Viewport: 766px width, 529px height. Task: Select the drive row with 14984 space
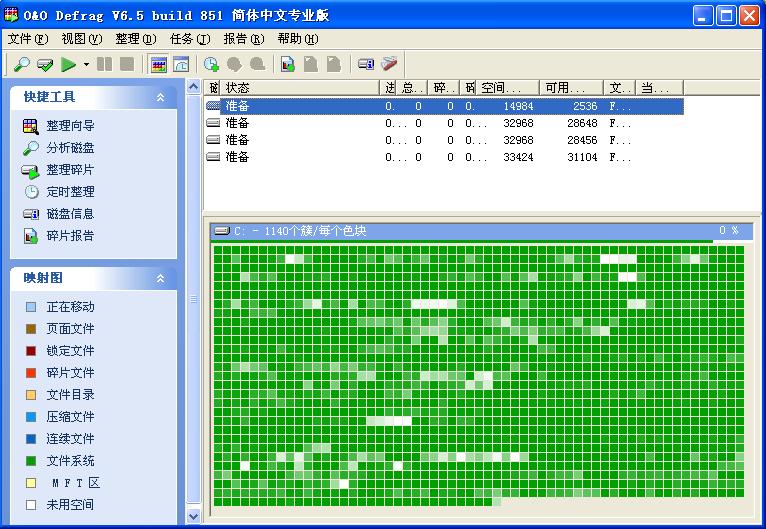[444, 106]
